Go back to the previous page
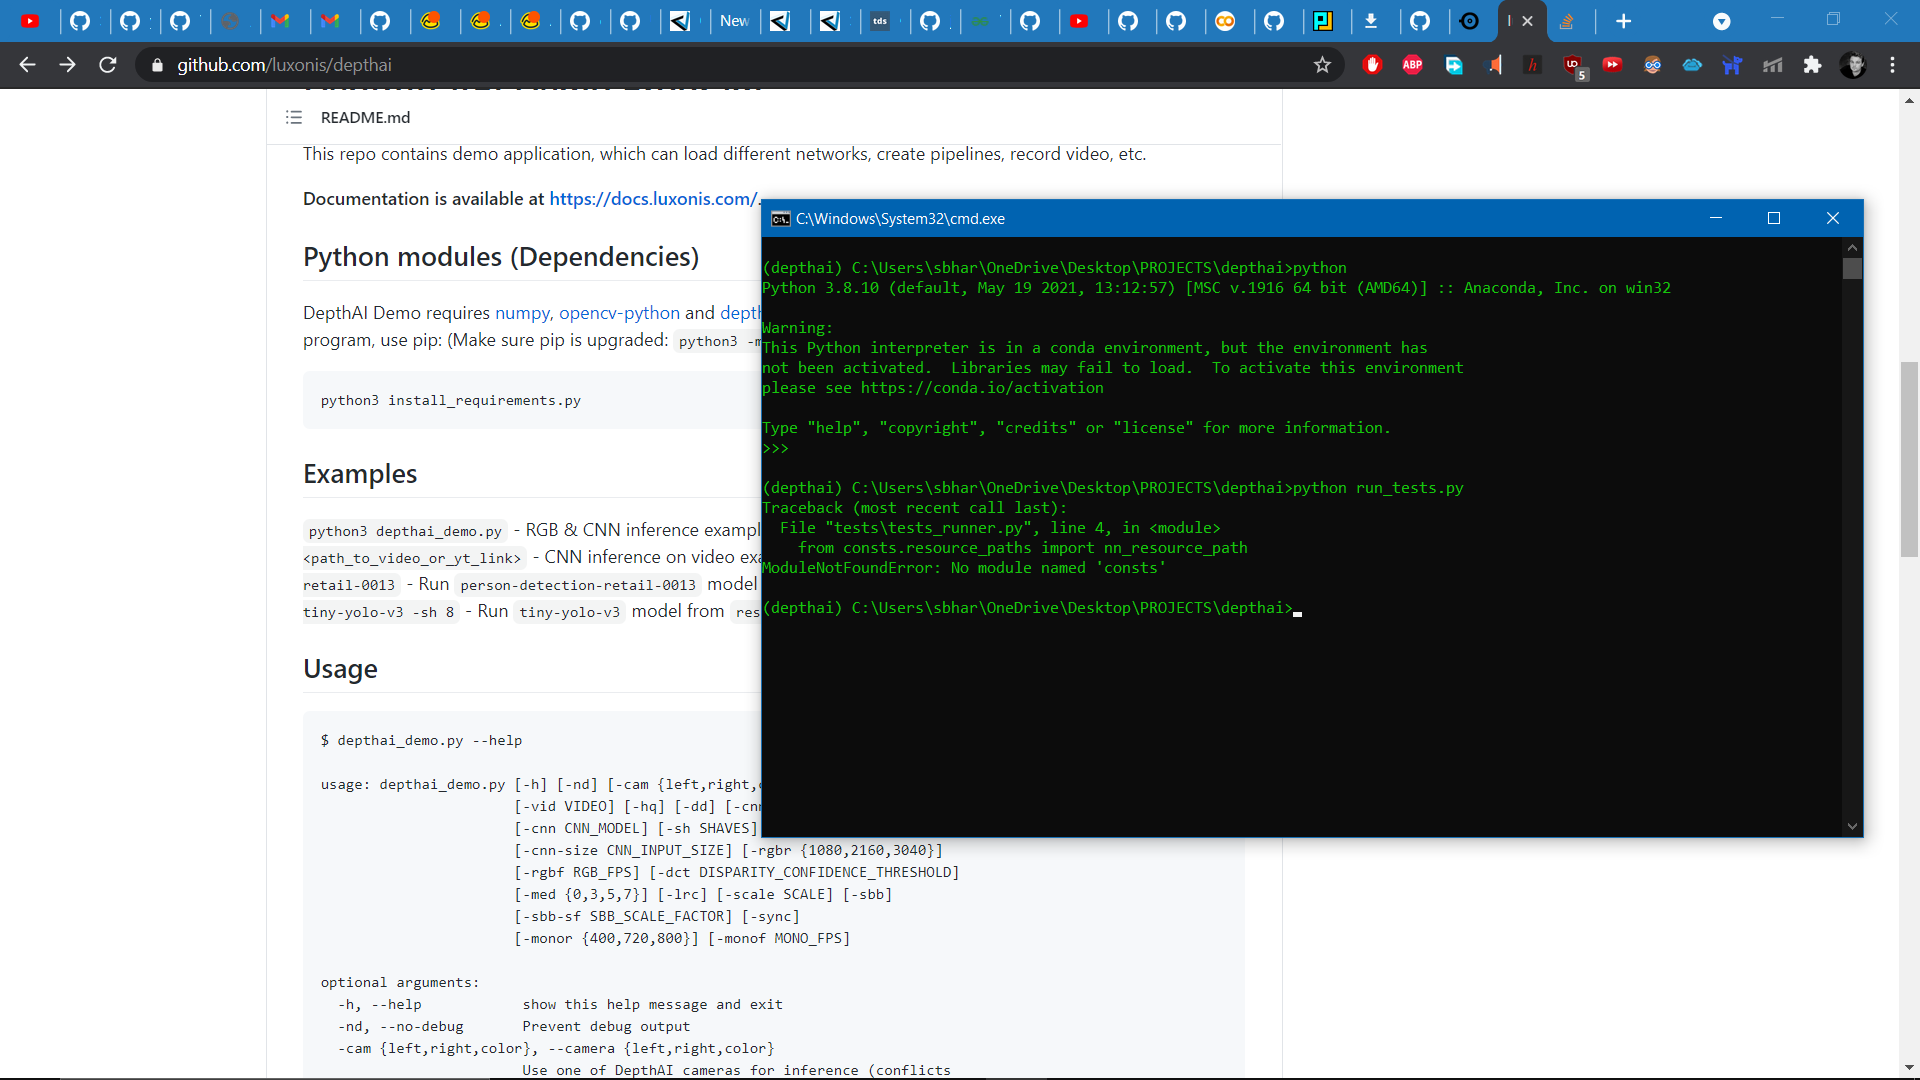Screen dimensions: 1920x1080 (x=27, y=65)
